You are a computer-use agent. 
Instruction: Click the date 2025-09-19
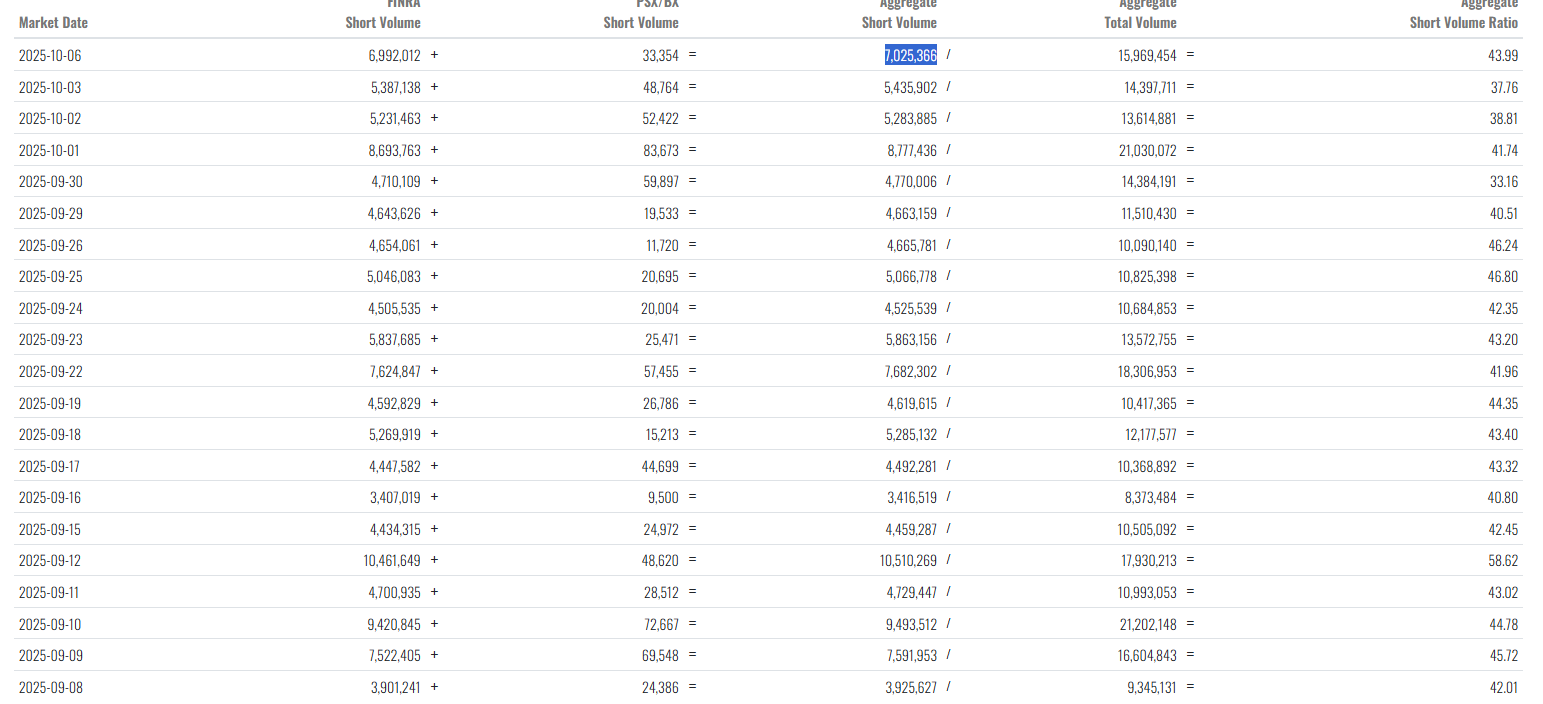point(50,404)
